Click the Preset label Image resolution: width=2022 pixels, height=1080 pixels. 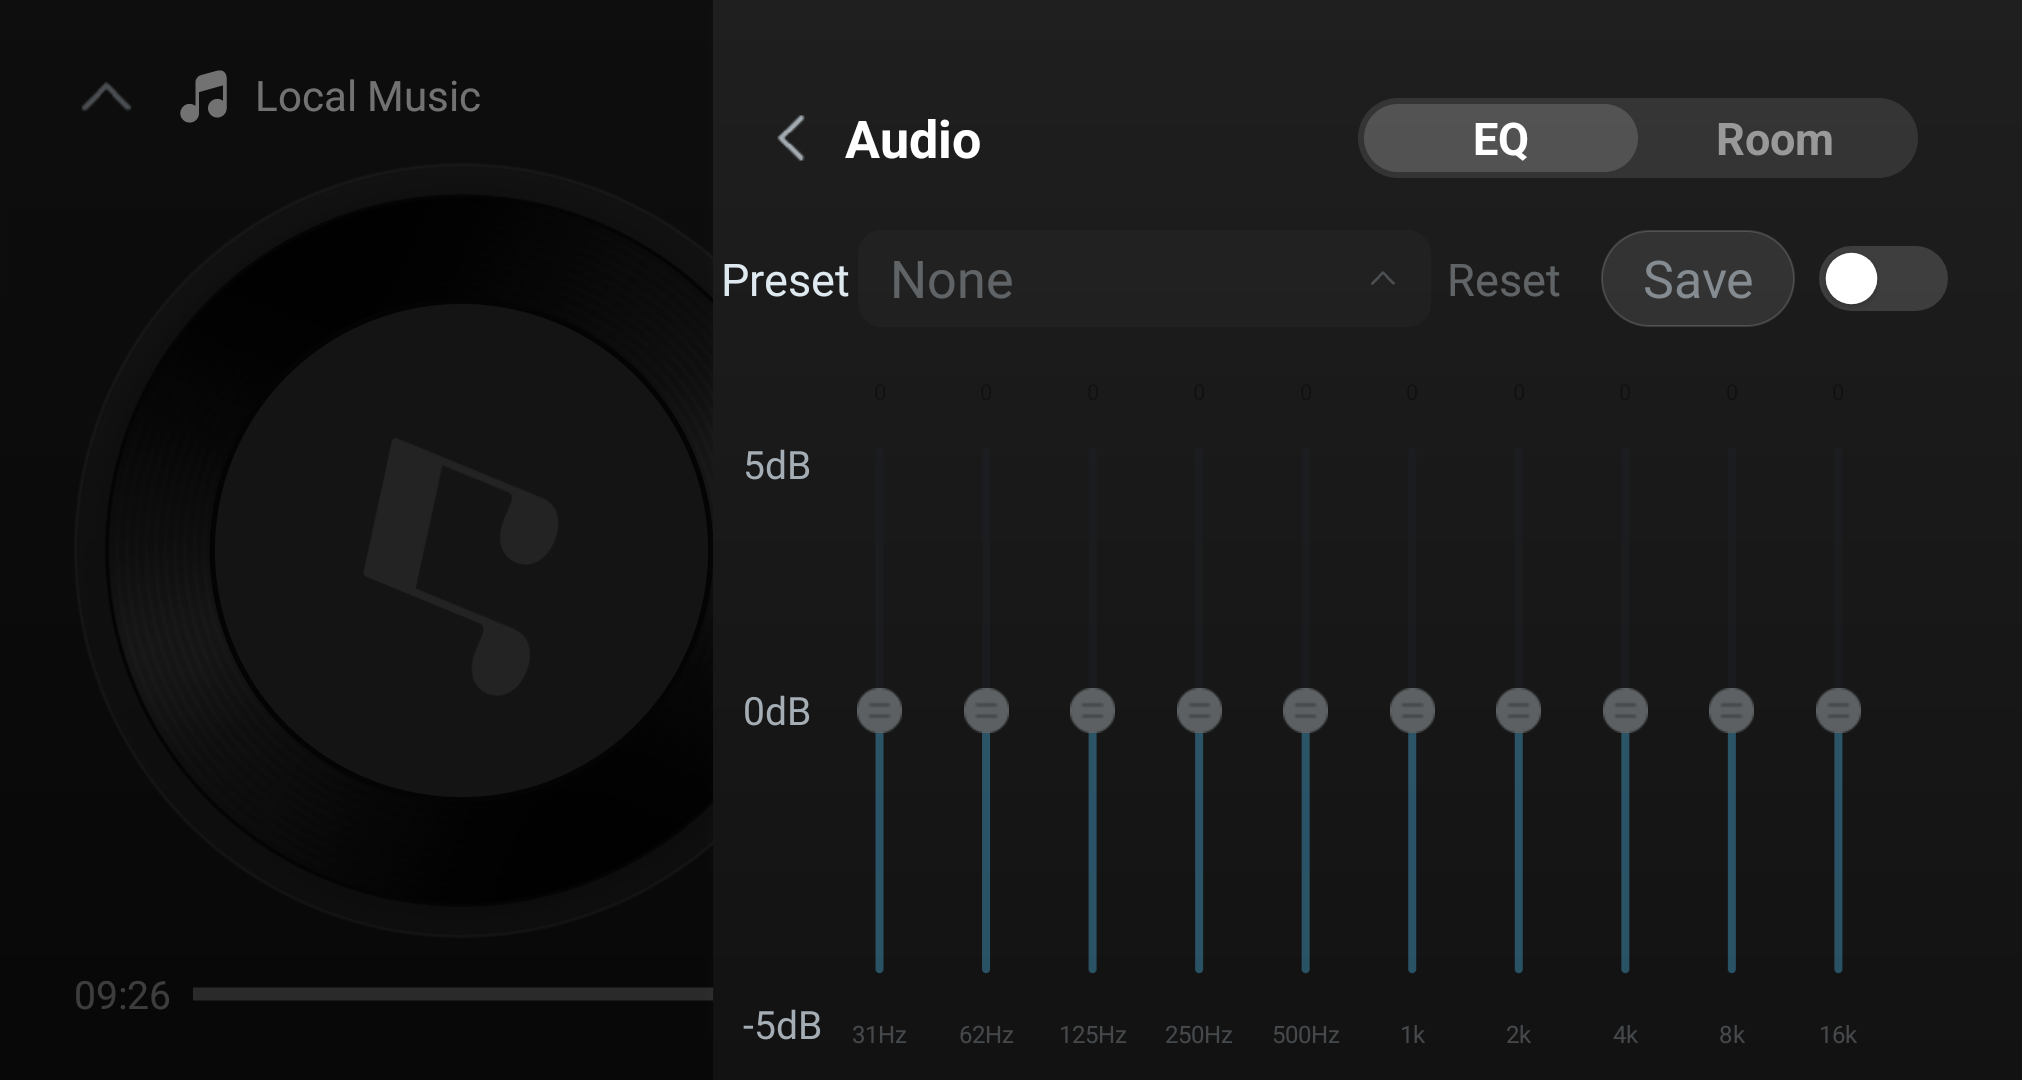pos(785,280)
